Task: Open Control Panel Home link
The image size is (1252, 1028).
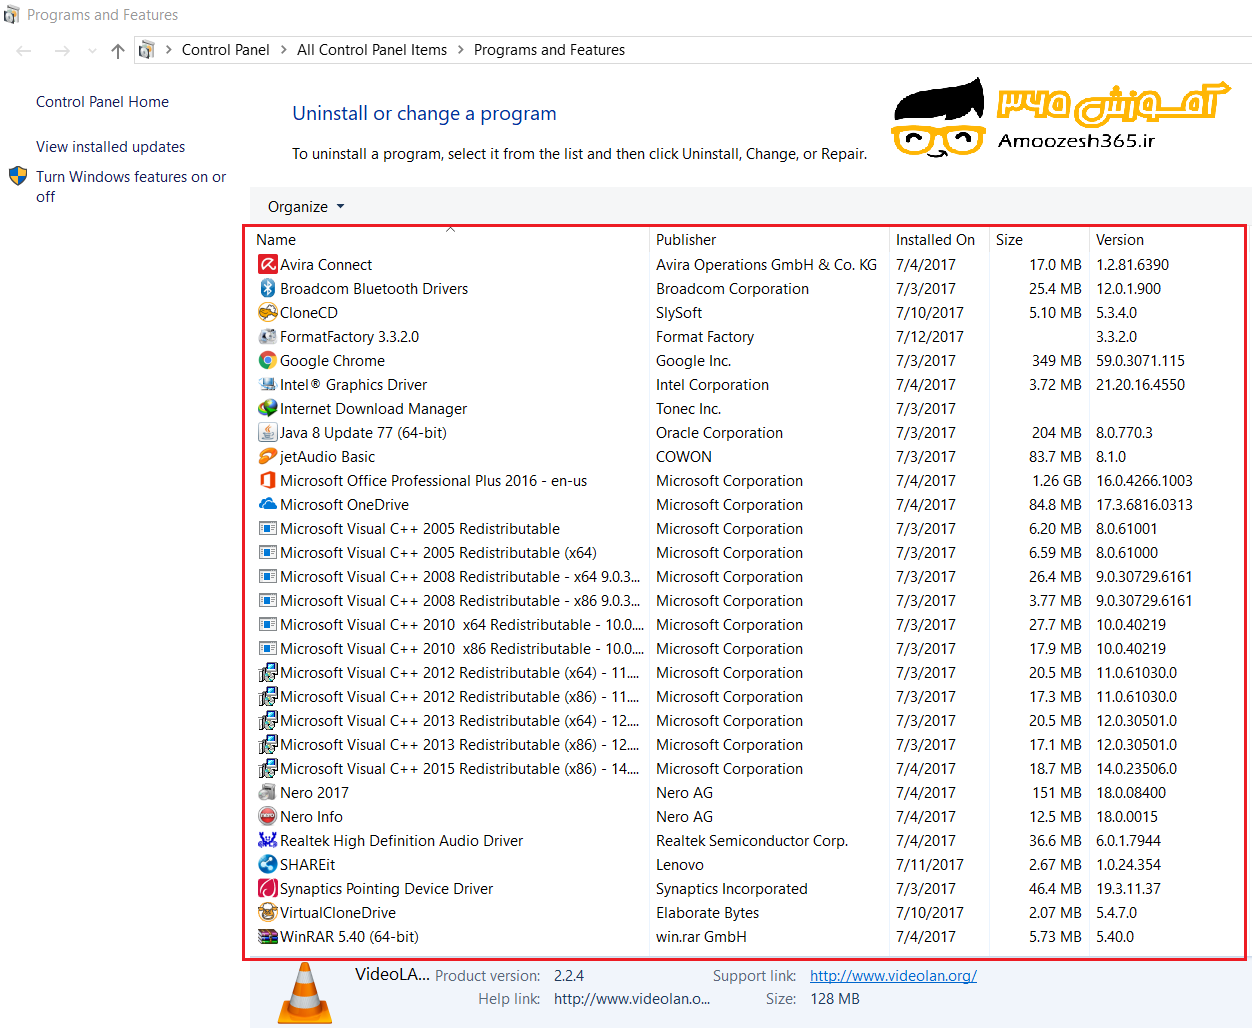Action: [102, 102]
